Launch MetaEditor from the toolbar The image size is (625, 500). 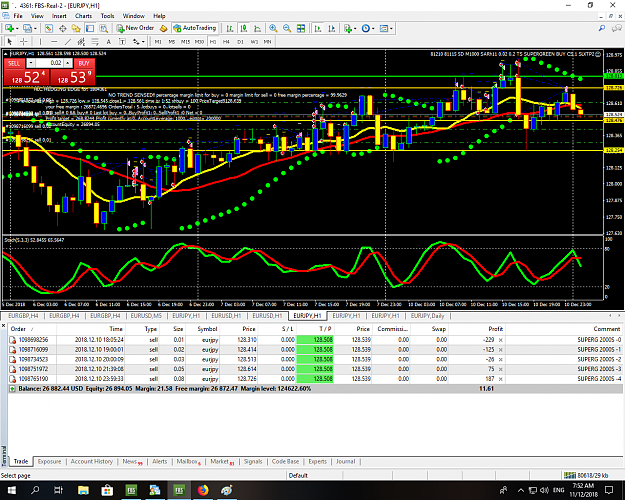(163, 28)
